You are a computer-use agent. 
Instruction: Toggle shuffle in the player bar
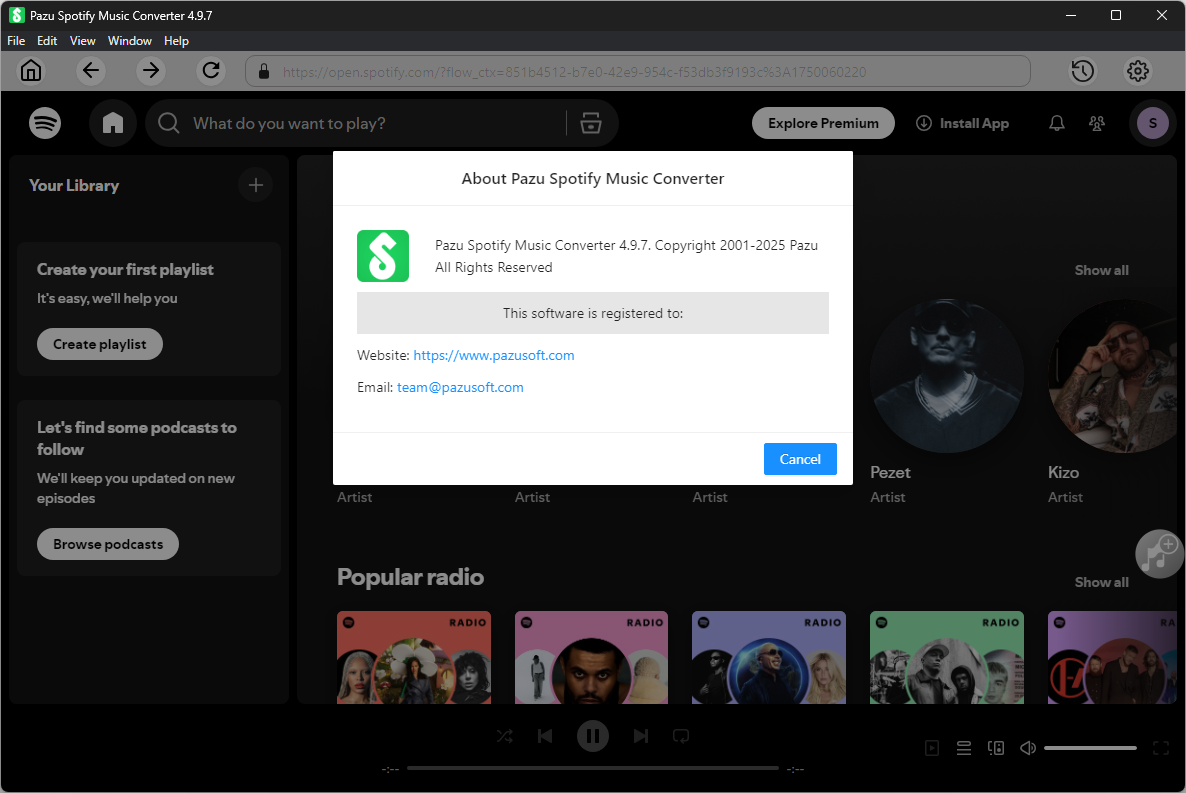(505, 736)
